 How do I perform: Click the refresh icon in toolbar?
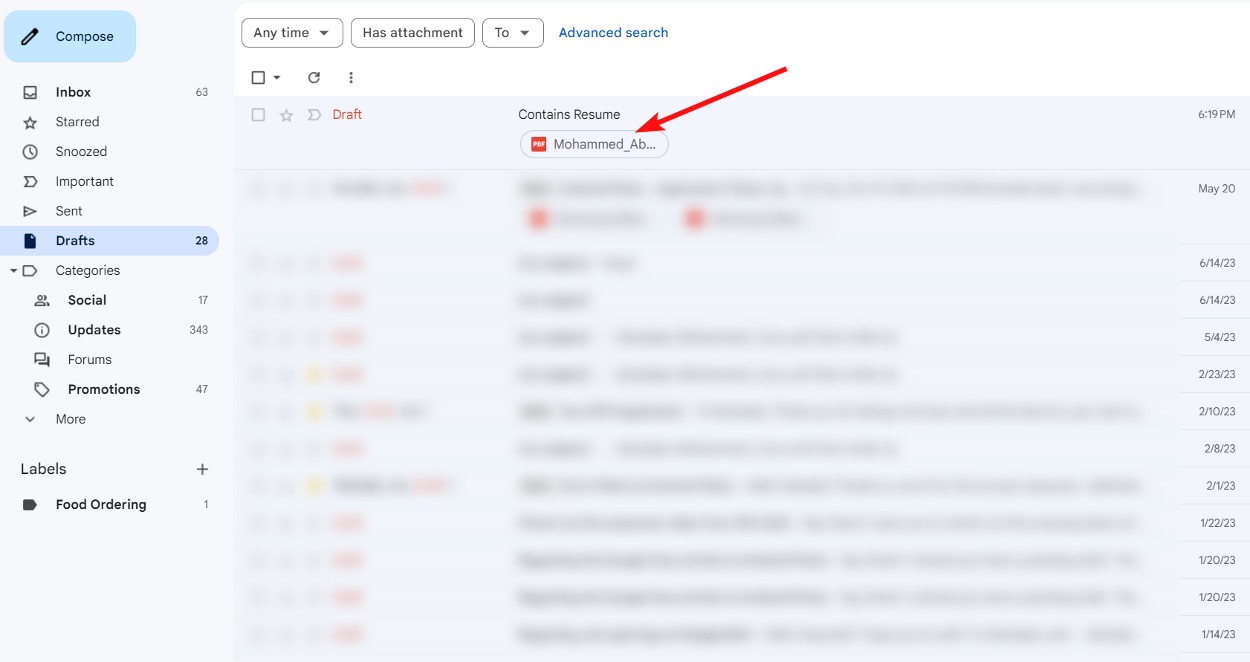(314, 78)
